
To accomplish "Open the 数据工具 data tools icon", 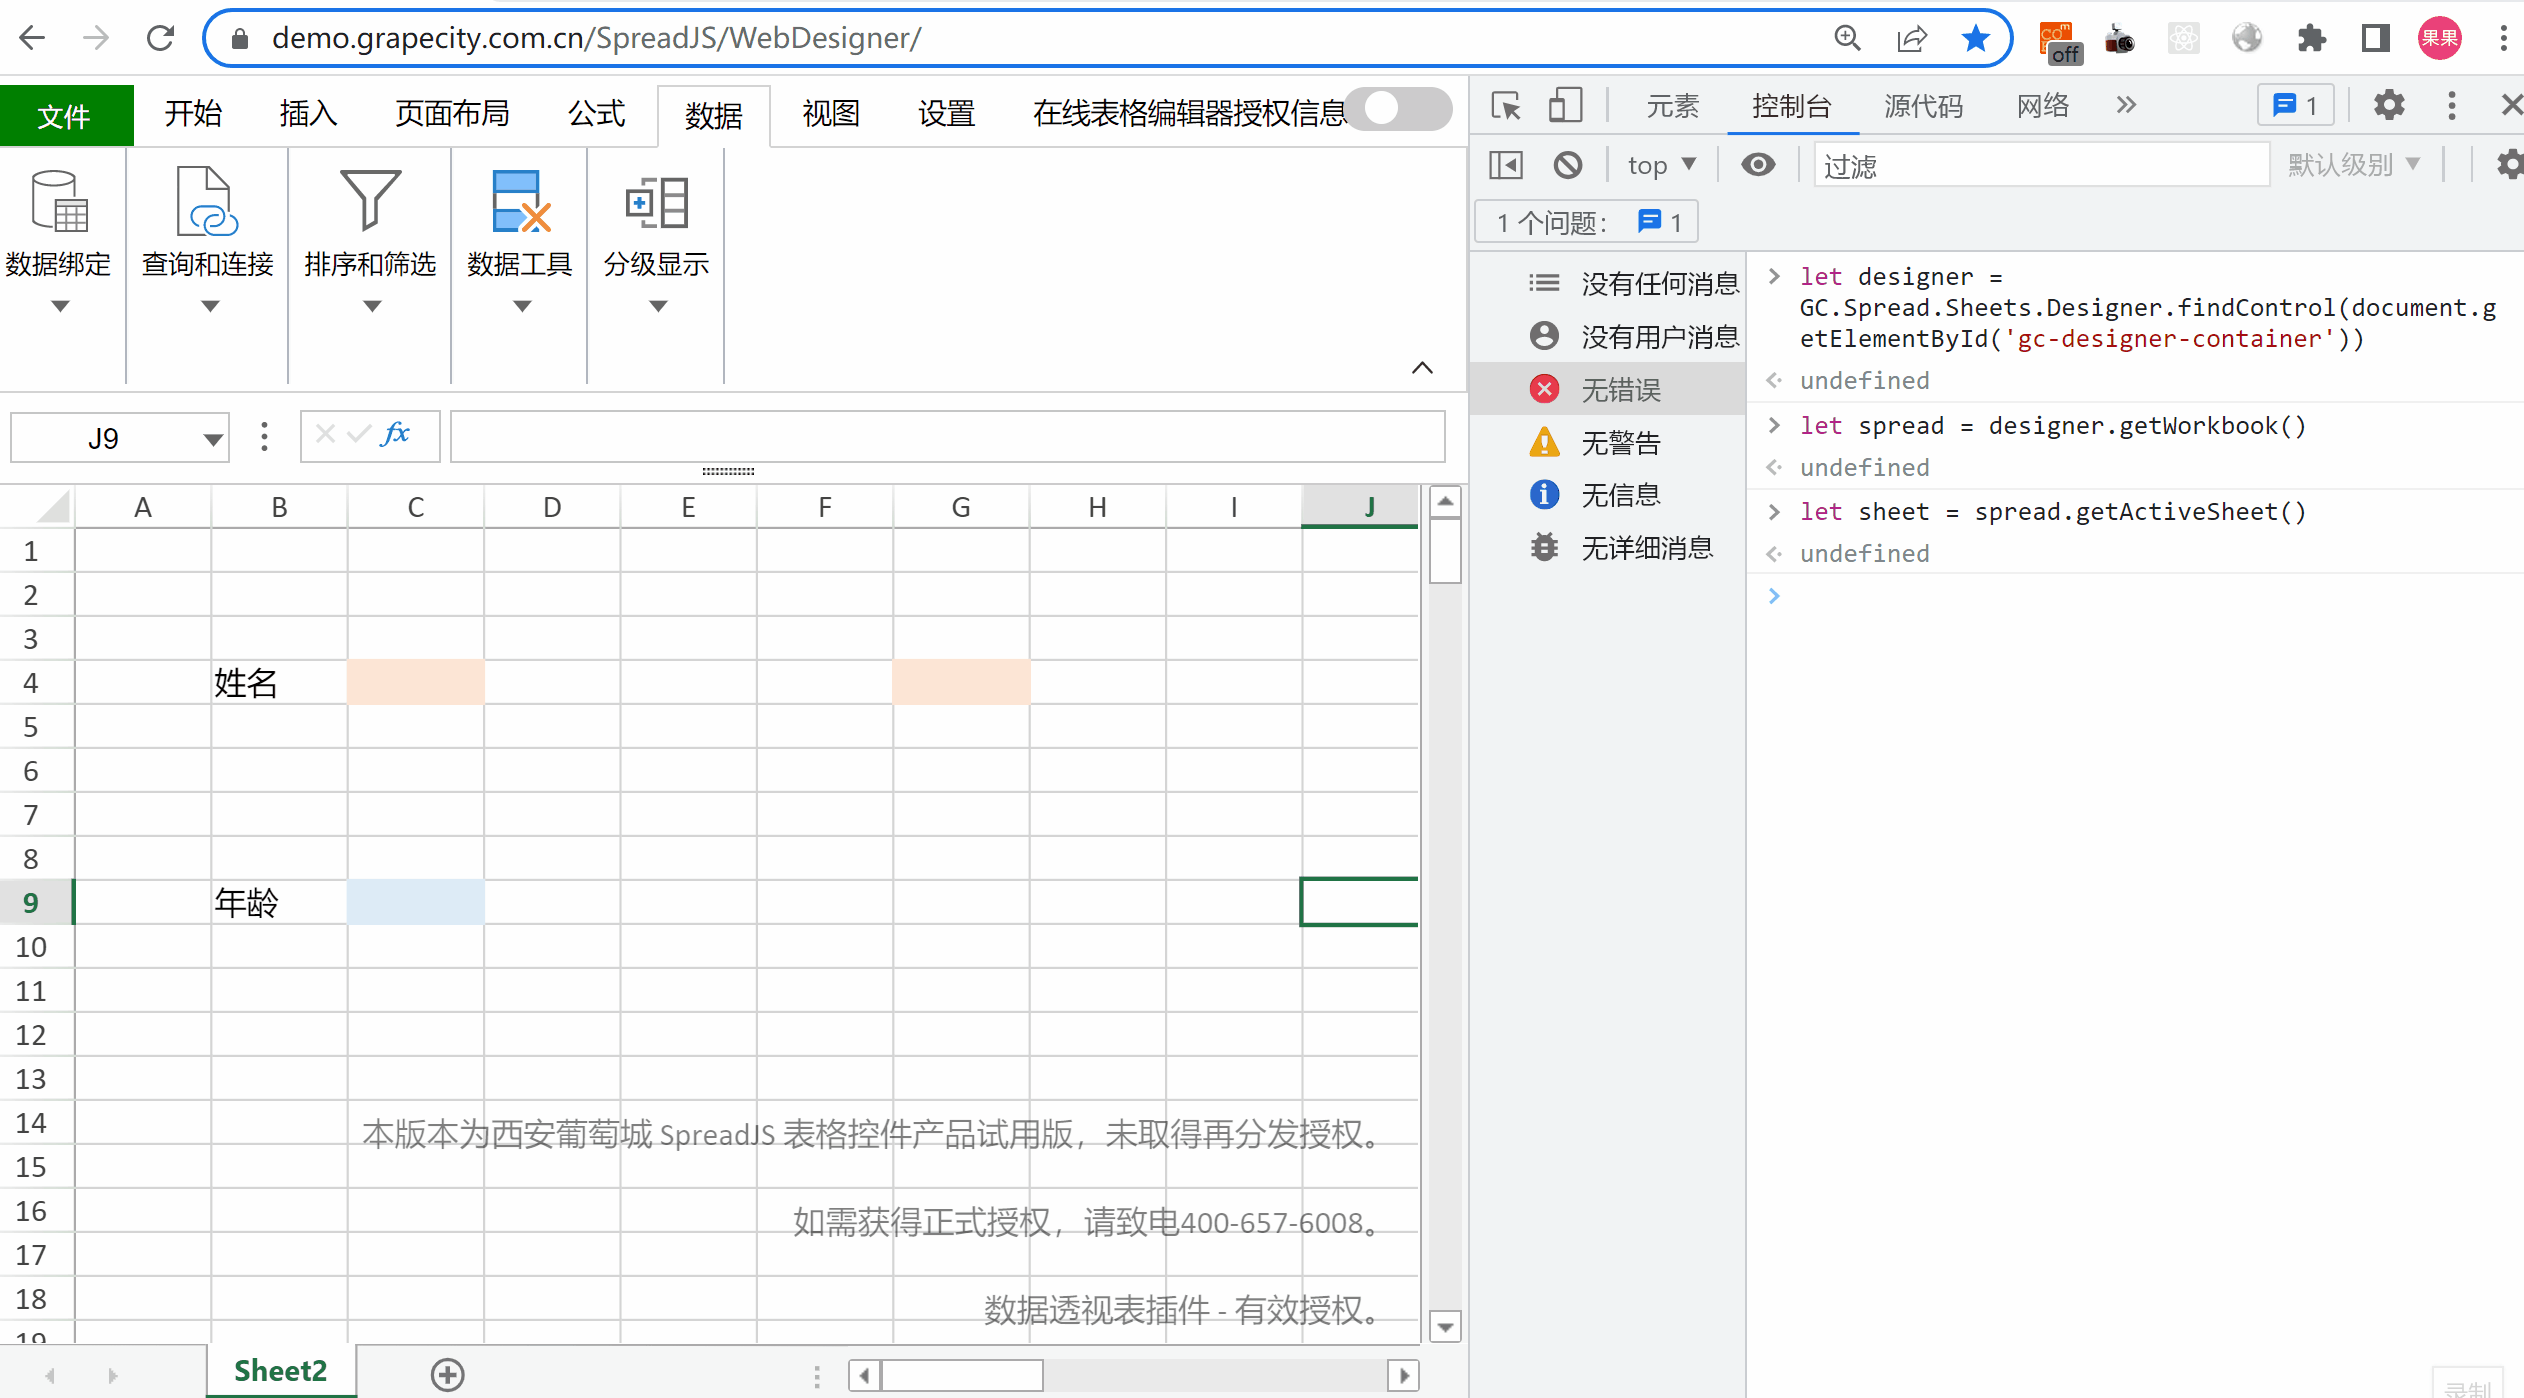I will pyautogui.click(x=520, y=201).
